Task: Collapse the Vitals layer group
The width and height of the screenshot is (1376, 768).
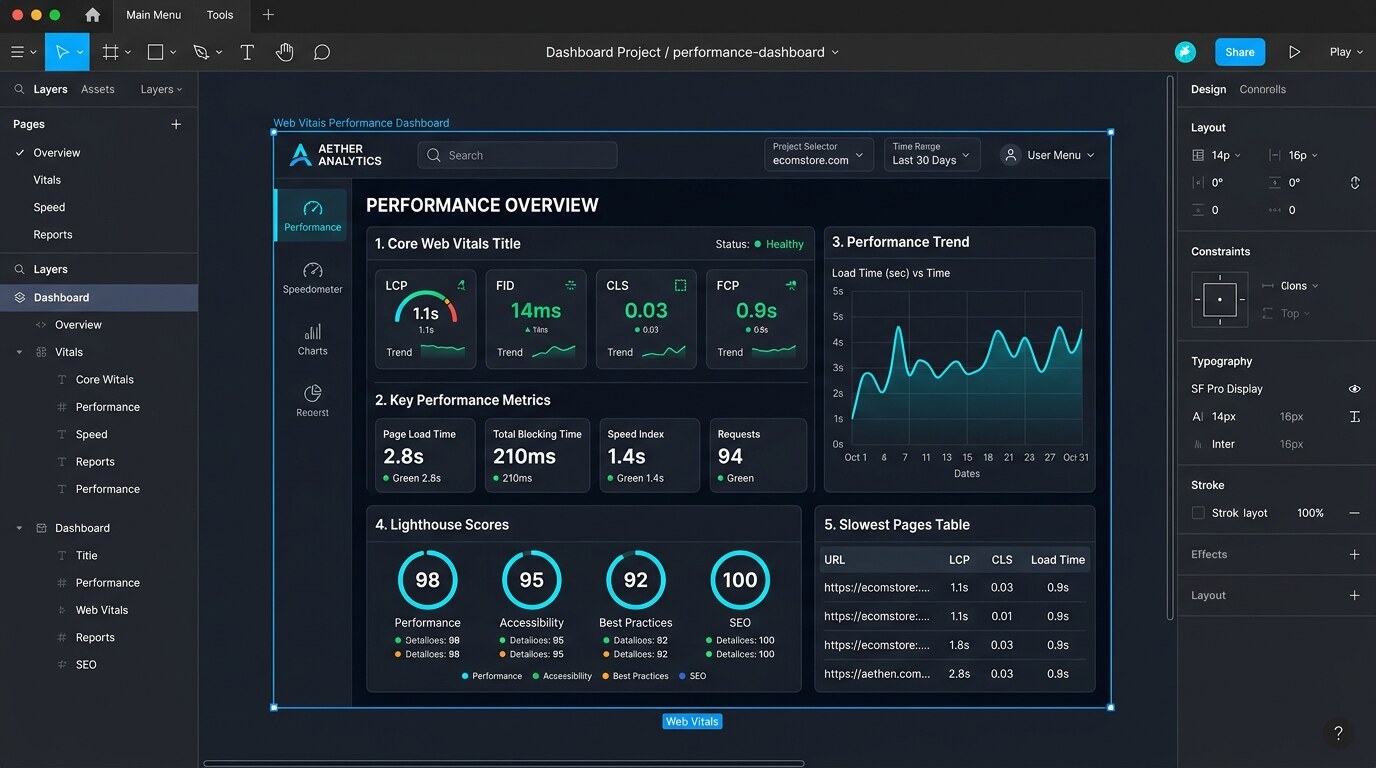Action: 19,352
